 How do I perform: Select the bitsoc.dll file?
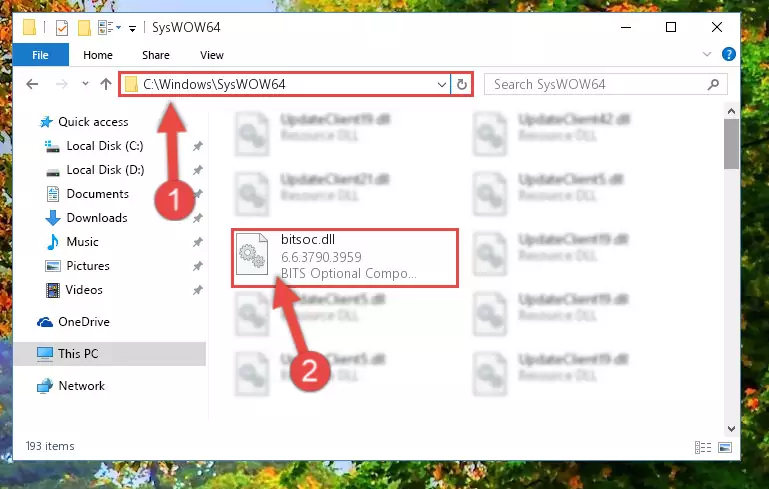coord(345,257)
